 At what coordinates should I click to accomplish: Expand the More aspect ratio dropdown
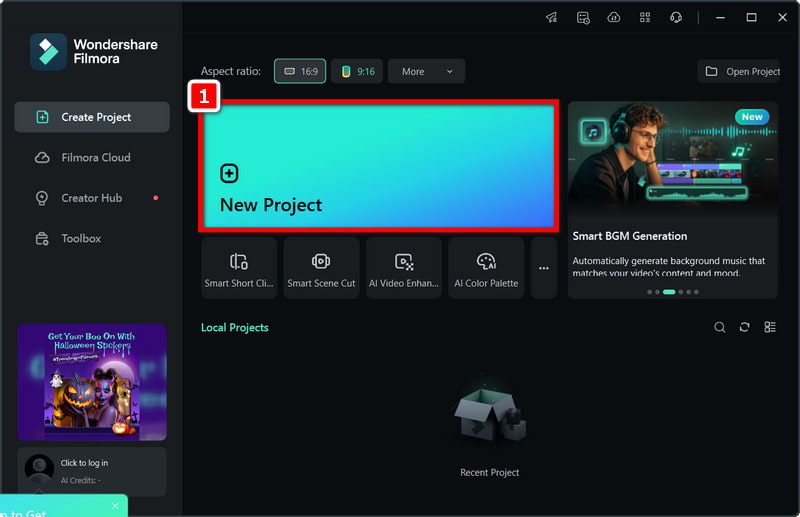coord(426,71)
